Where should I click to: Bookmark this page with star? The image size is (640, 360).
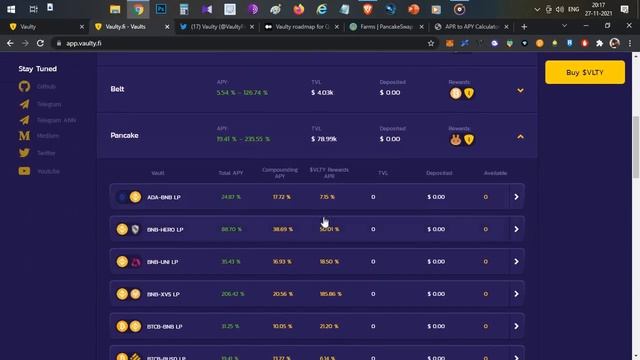point(431,43)
